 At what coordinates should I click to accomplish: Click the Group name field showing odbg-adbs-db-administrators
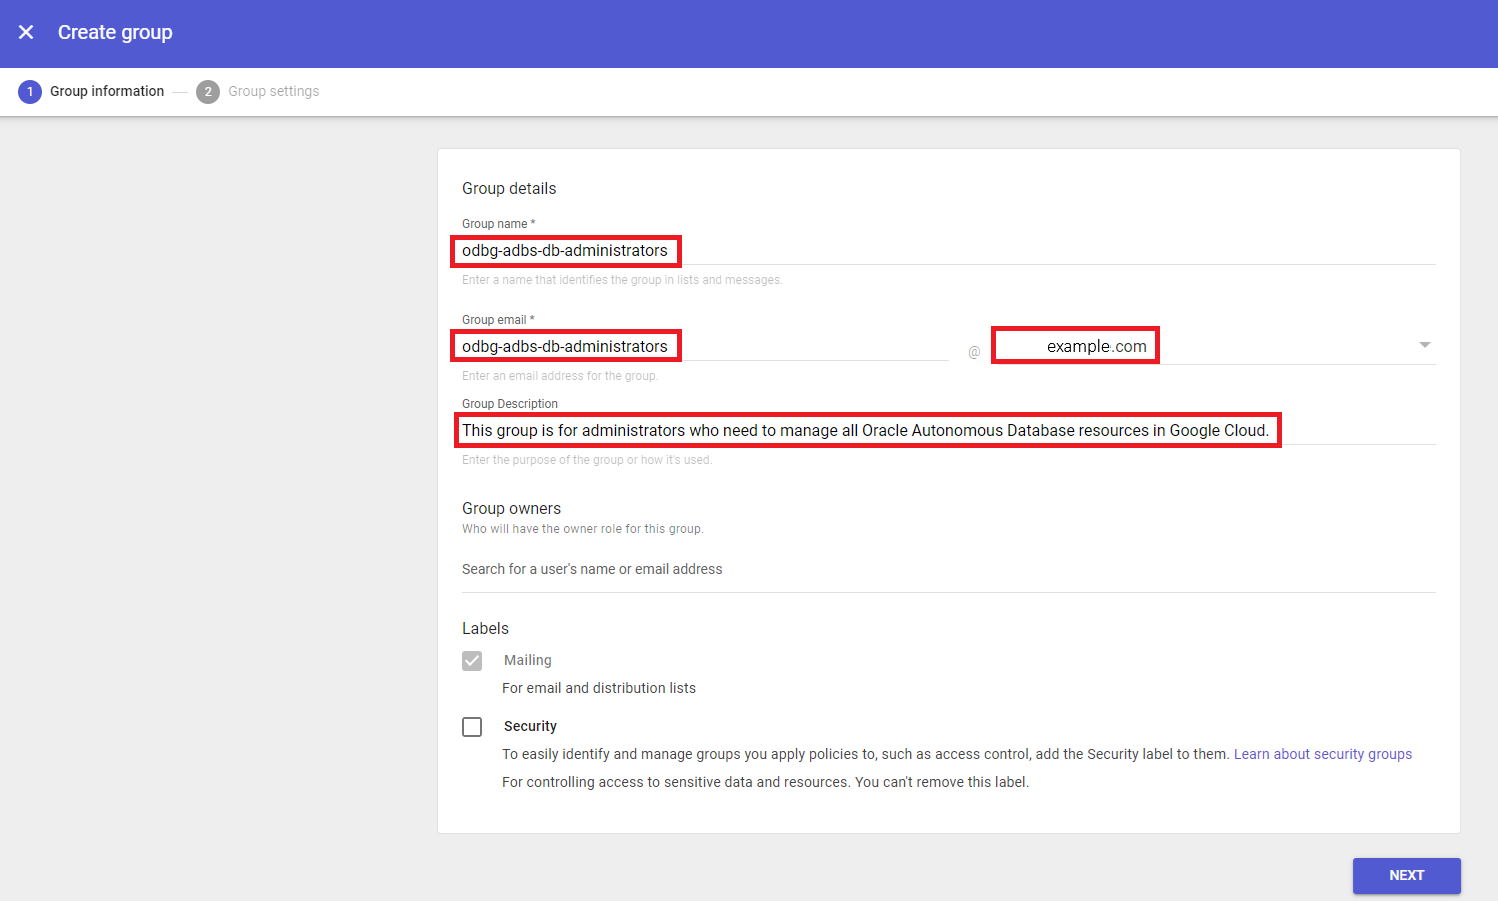point(566,250)
